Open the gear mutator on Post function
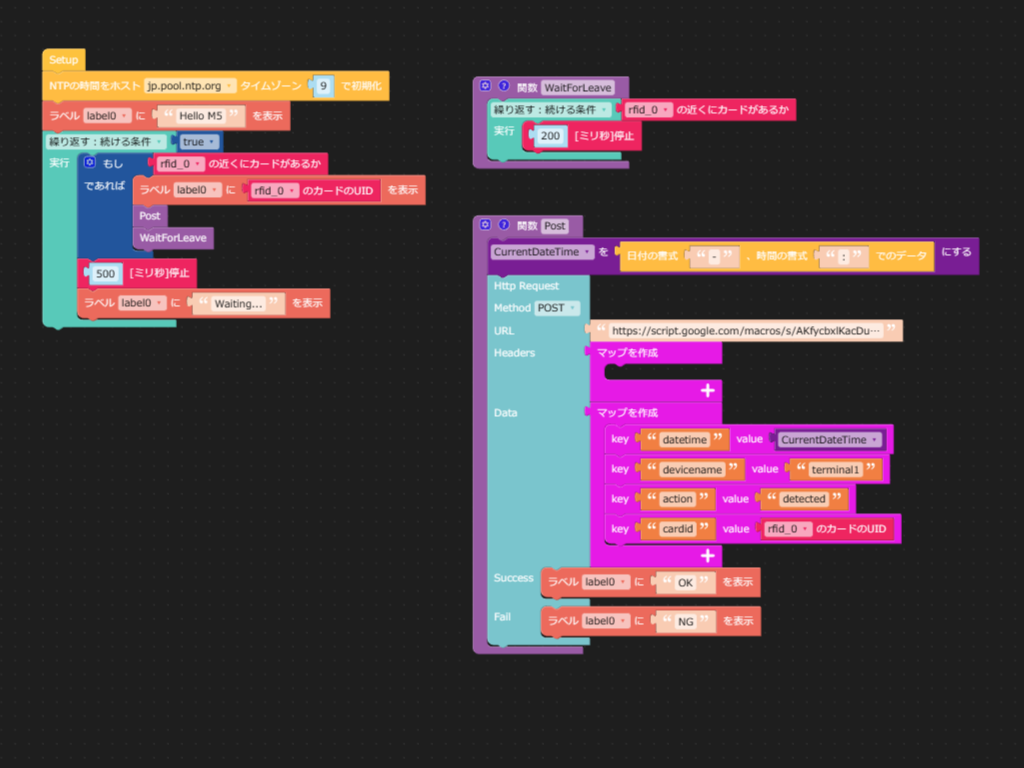This screenshot has width=1024, height=768. tap(486, 225)
